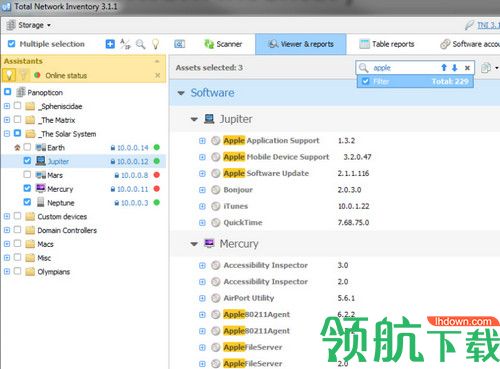Image resolution: width=500 pixels, height=369 pixels.
Task: Toggle the Multiple selection checkbox
Action: [11, 44]
